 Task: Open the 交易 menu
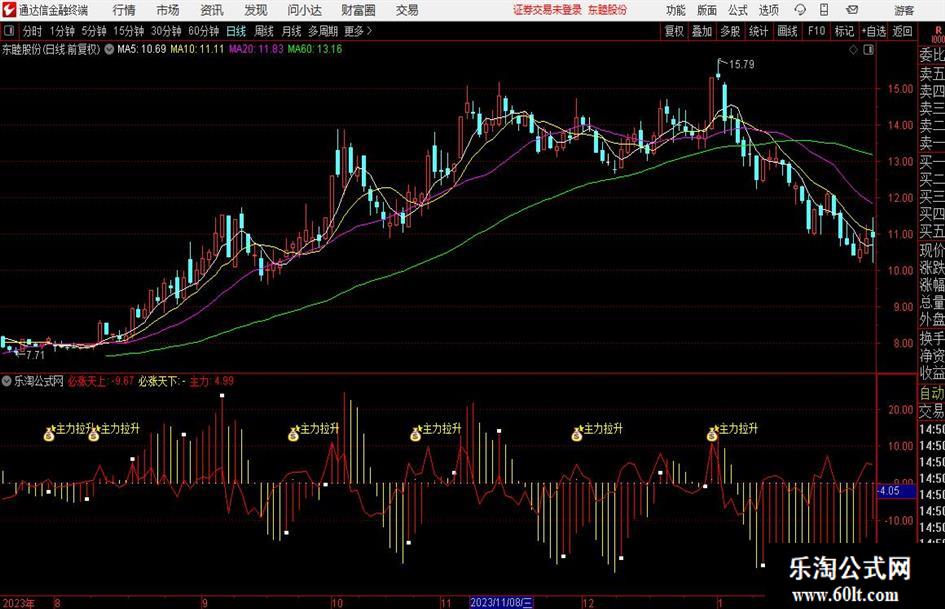click(407, 10)
